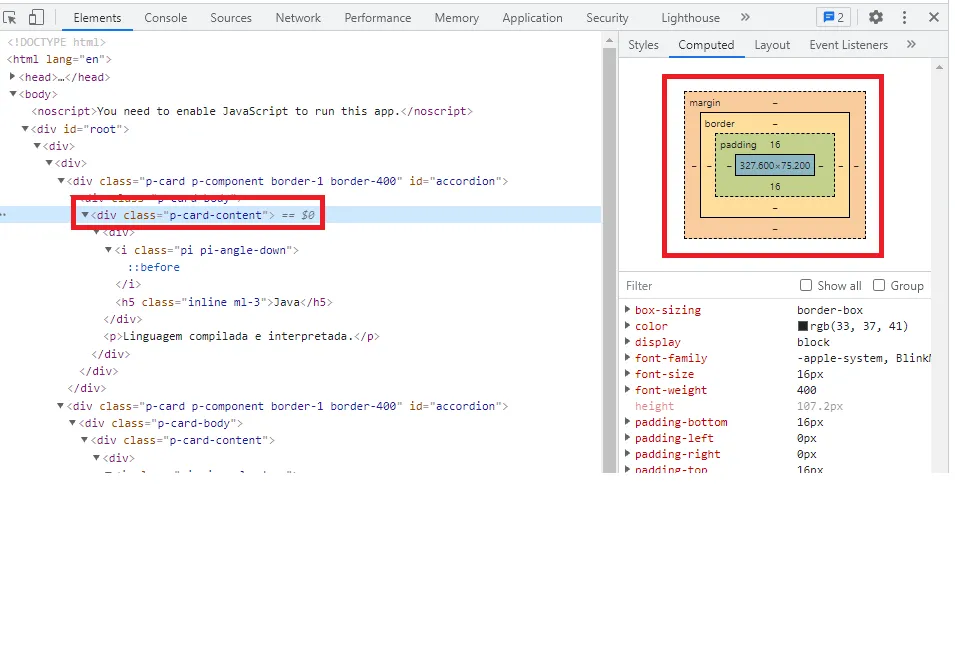Expand the head element node
This screenshot has height=669, width=955.
[x=12, y=77]
